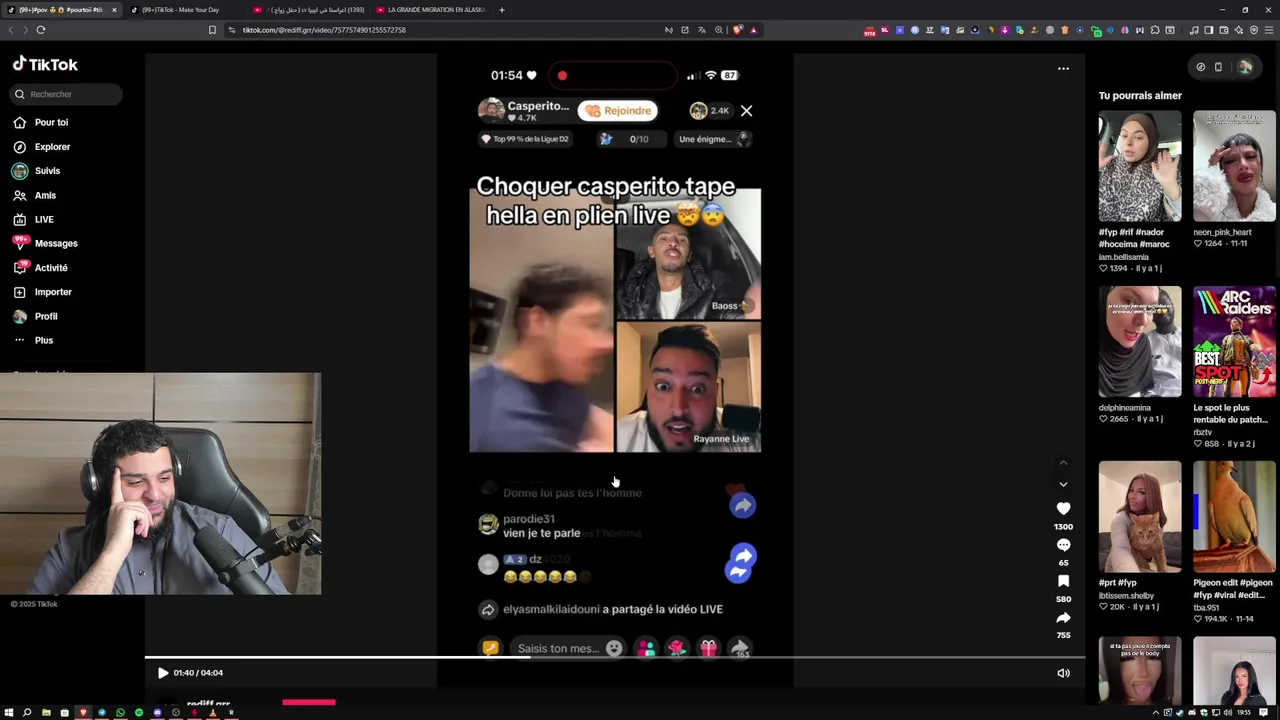Open Windows taskbar search
Viewport: 1280px width, 720px height.
coord(27,713)
